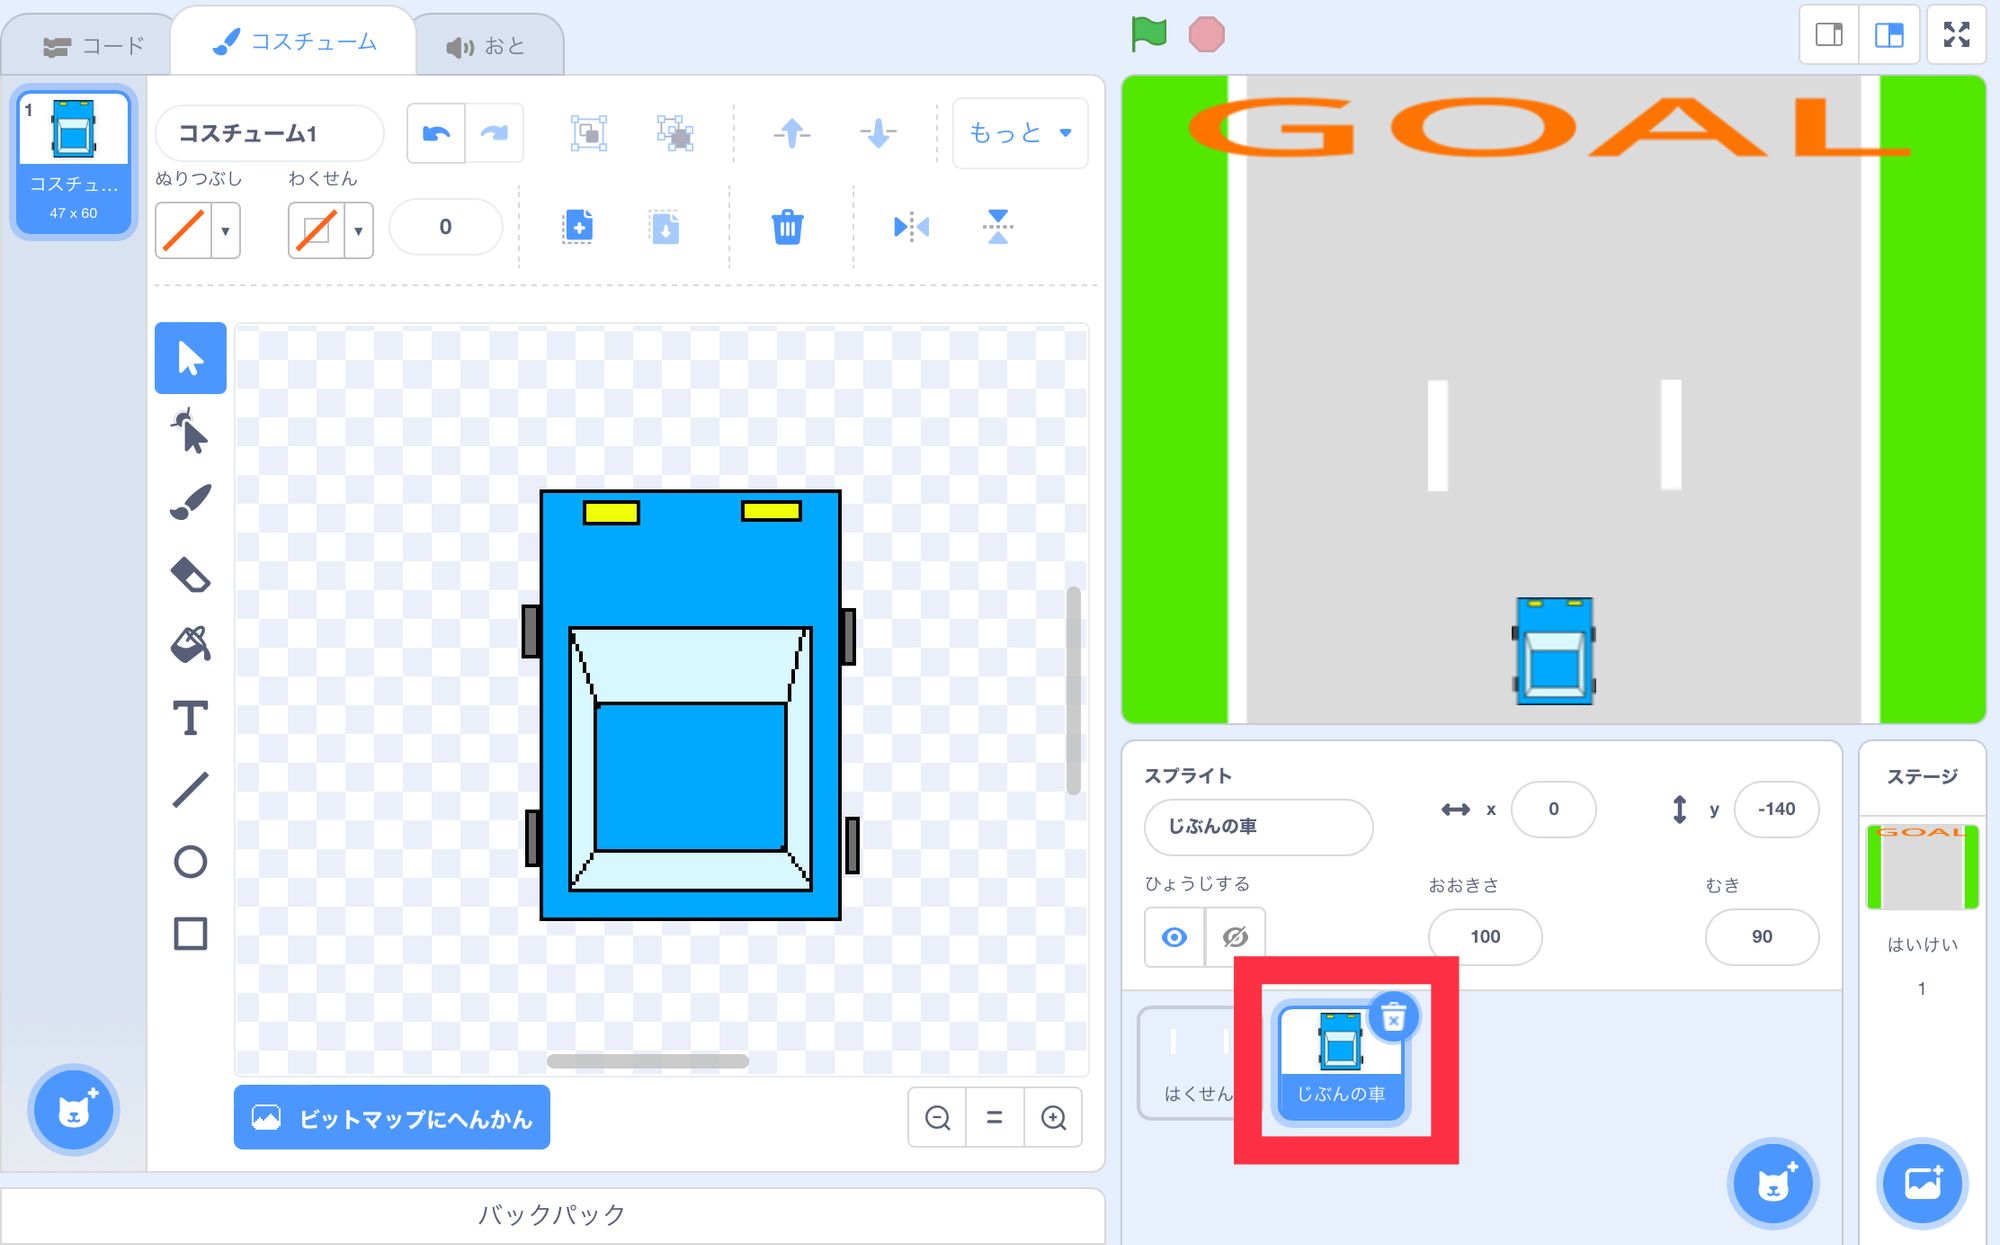Select the Brush tool
Screen dimensions: 2000x1245
tap(190, 503)
